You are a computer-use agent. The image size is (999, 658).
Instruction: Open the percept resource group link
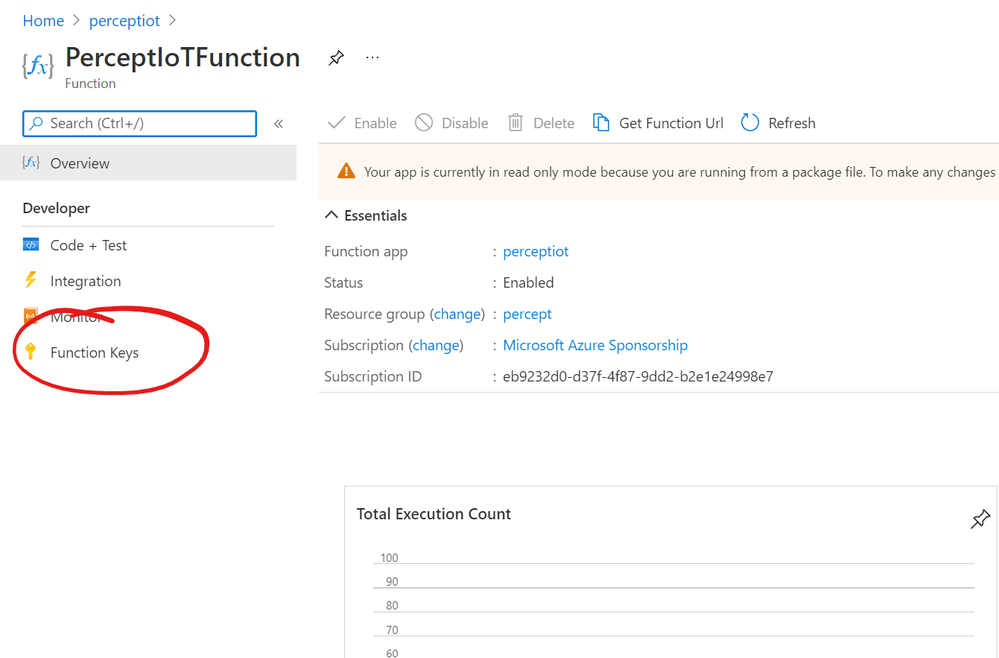point(527,314)
